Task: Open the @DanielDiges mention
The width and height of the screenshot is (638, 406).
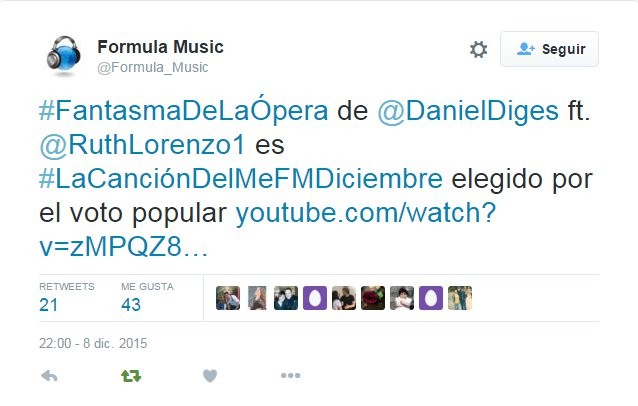Action: pyautogui.click(x=468, y=111)
